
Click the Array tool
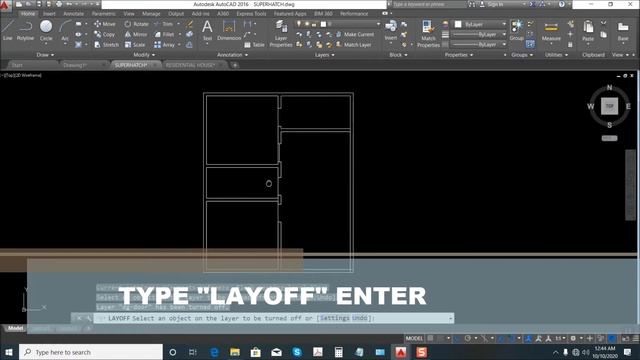(164, 44)
